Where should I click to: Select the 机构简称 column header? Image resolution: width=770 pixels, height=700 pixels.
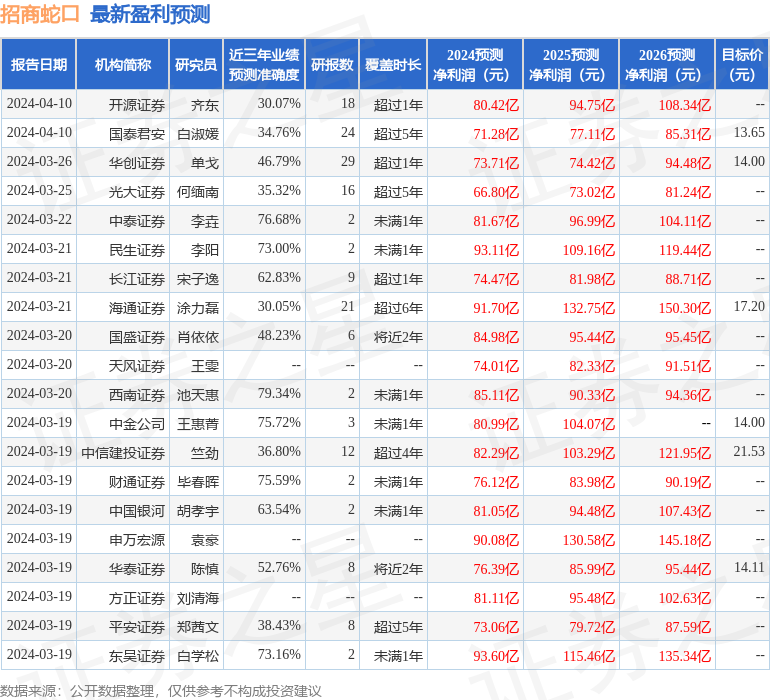(123, 64)
